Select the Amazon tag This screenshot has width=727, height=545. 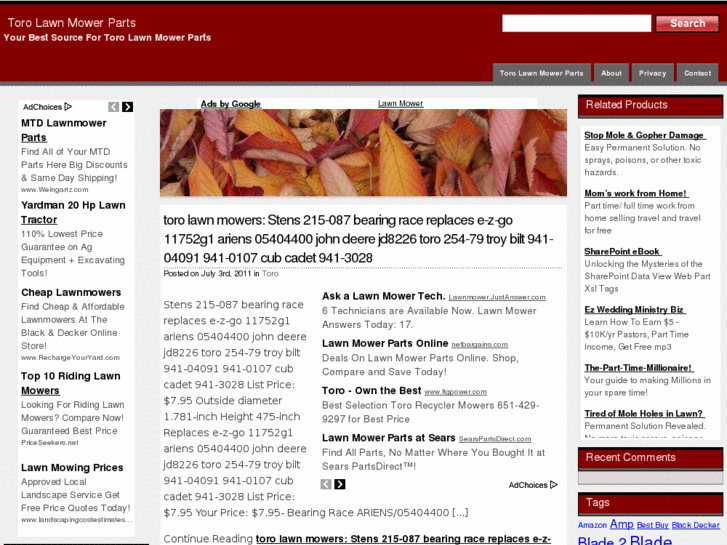[592, 526]
